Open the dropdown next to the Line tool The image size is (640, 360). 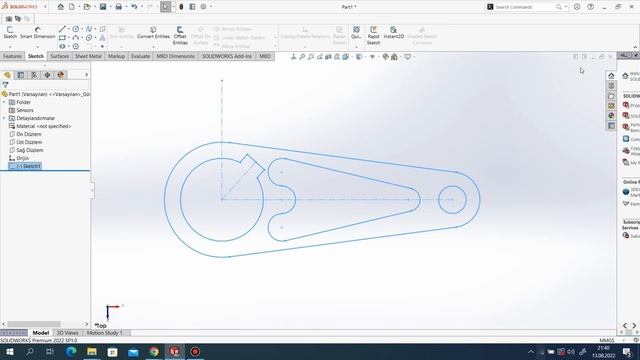tap(69, 29)
